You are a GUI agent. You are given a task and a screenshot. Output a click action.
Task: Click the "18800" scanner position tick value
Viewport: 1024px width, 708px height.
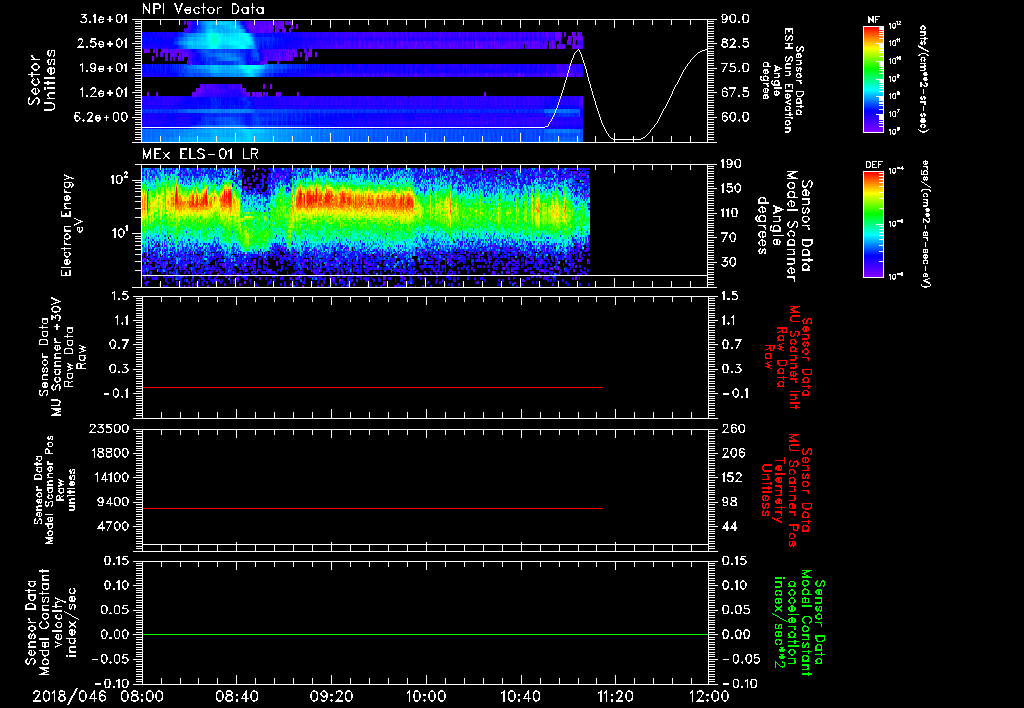pos(110,453)
